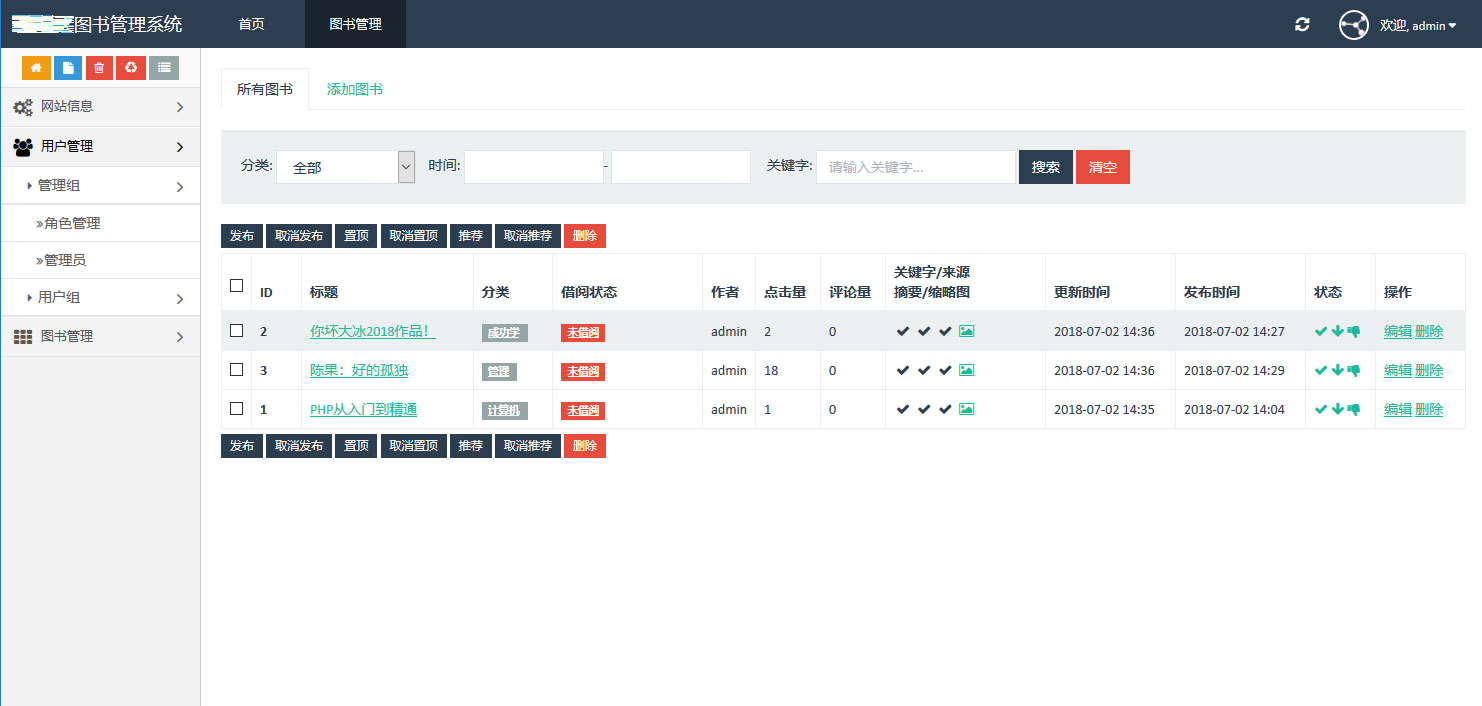Click the blue document icon button
The width and height of the screenshot is (1482, 706).
[68, 68]
